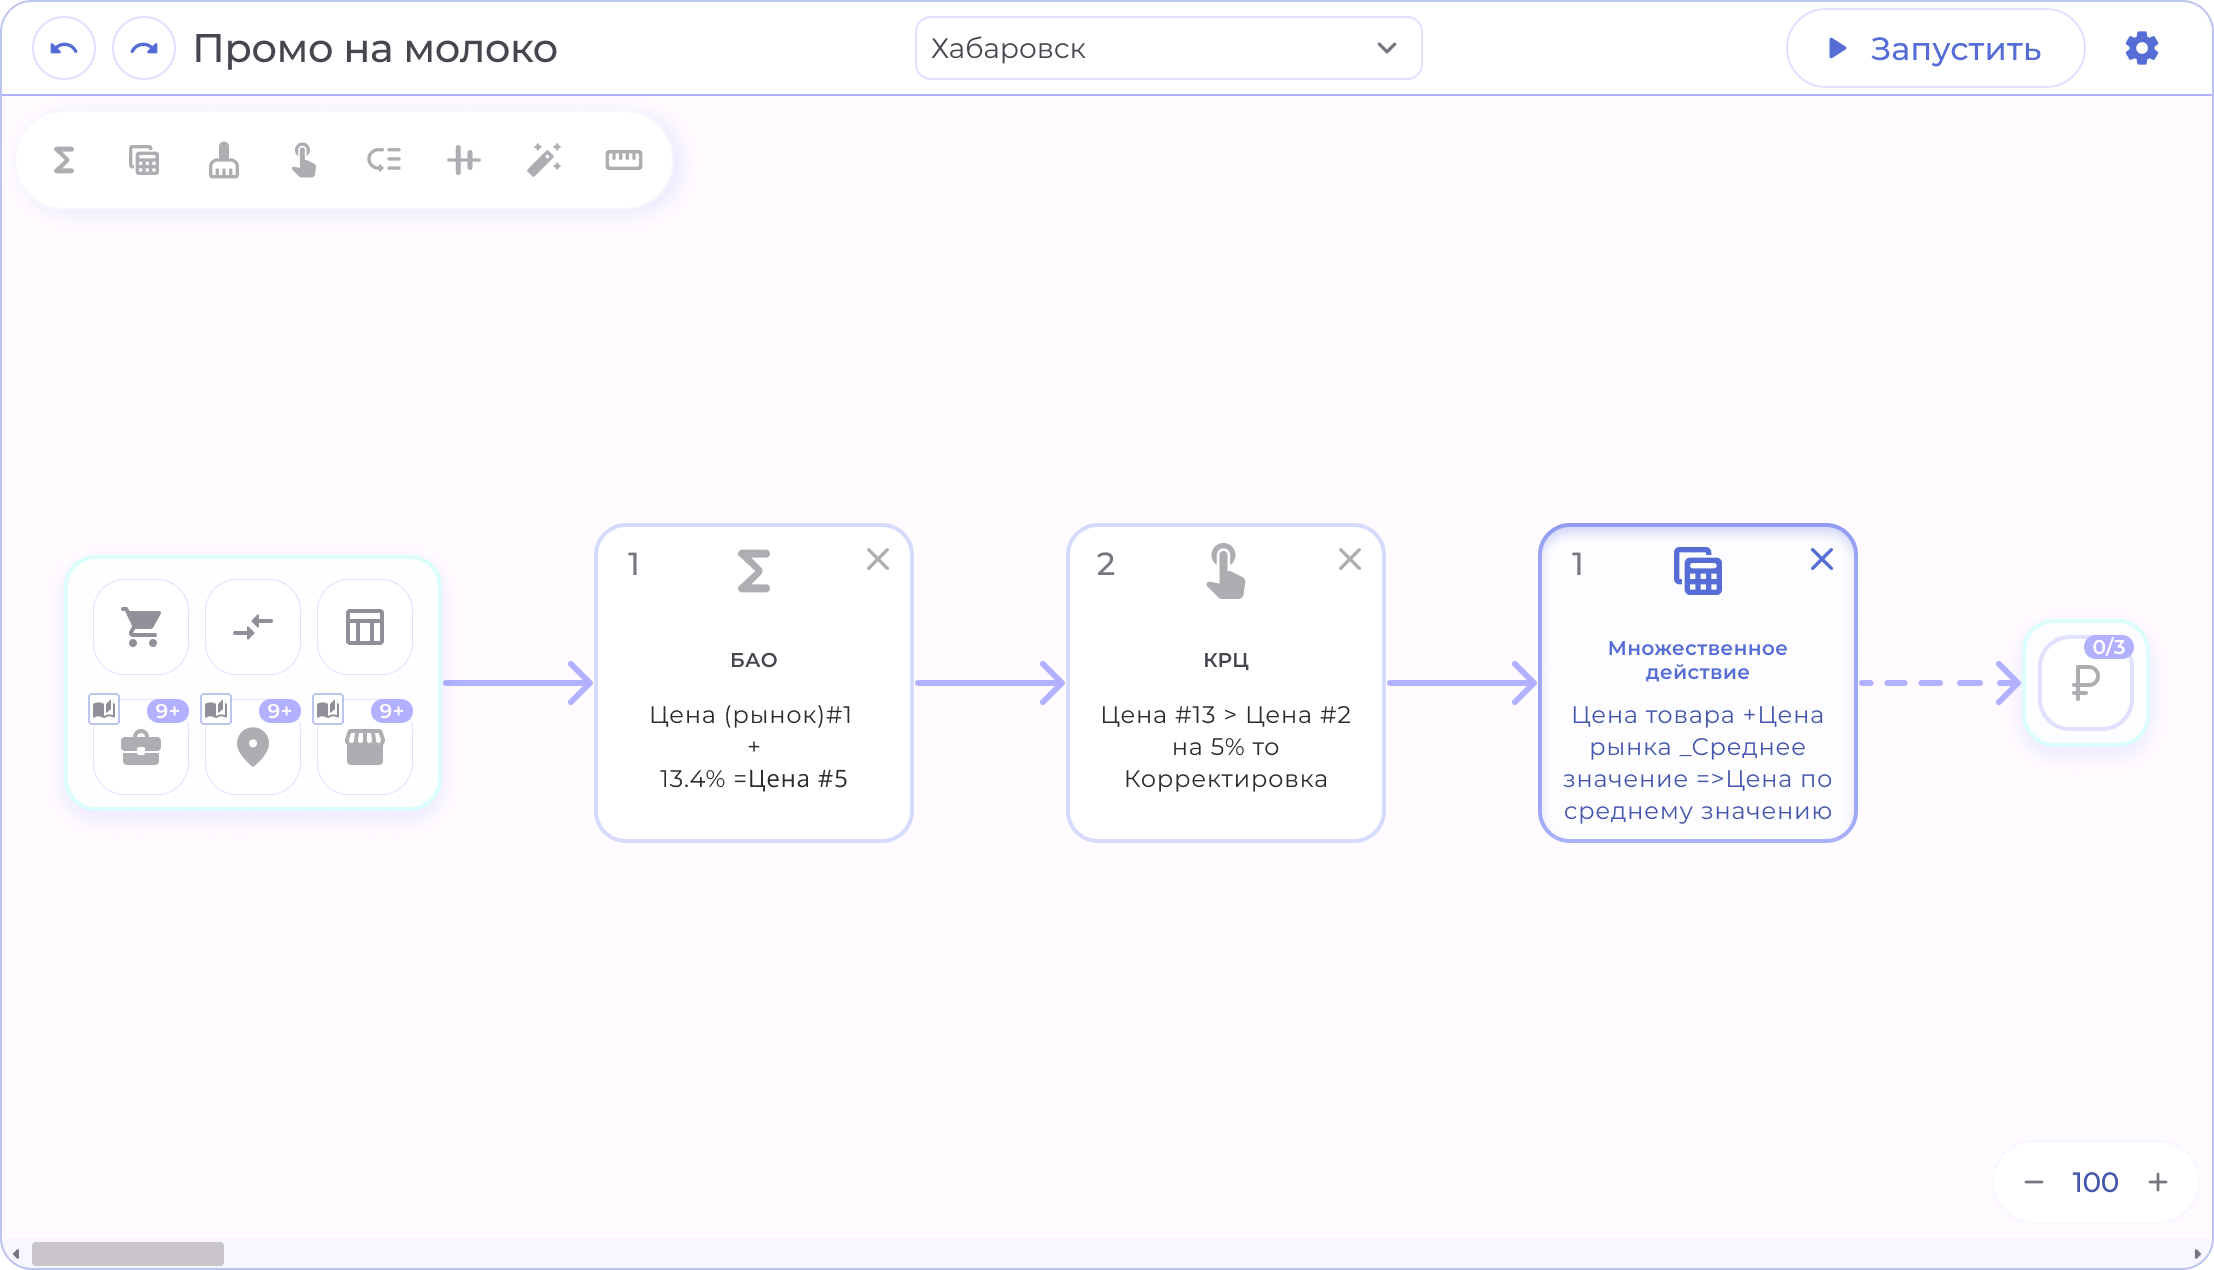Remove the БАО block with X
Screen dimensions: 2214x1270
click(x=878, y=559)
